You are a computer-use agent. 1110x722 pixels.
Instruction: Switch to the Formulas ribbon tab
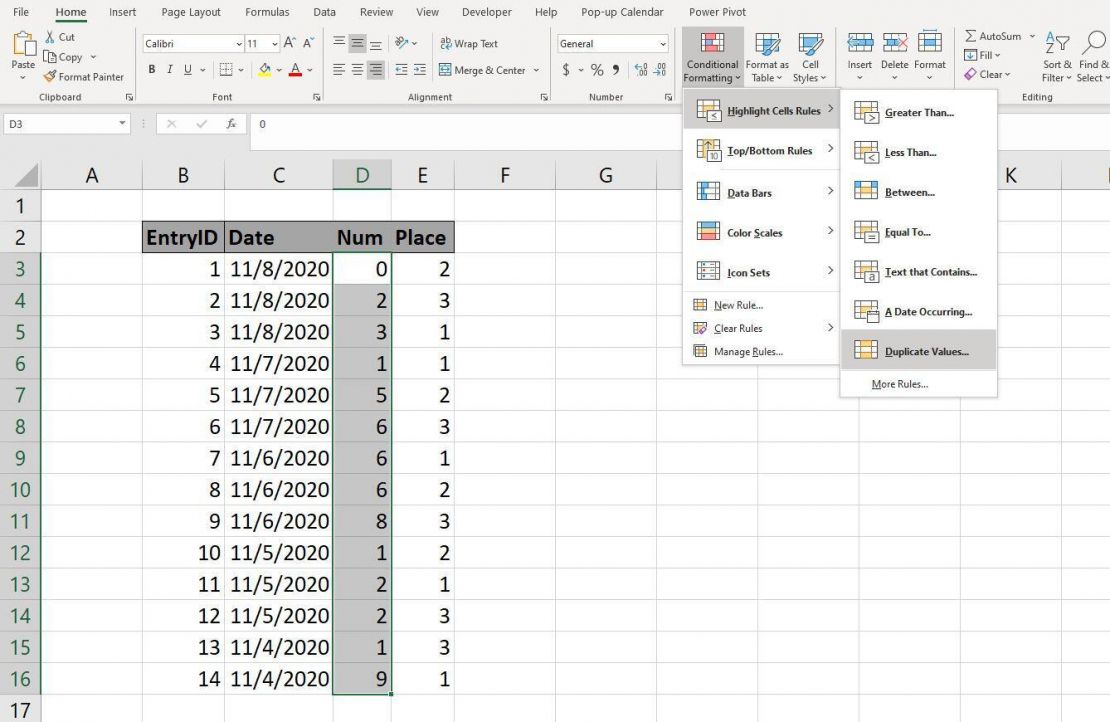267,12
